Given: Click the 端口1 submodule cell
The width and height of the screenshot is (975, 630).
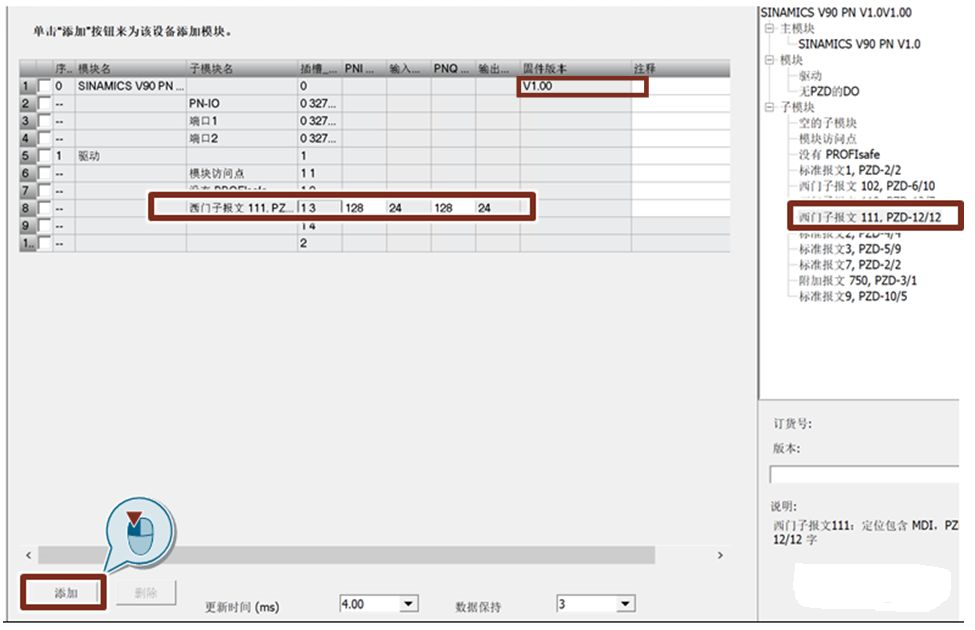Looking at the screenshot, I should [242, 121].
